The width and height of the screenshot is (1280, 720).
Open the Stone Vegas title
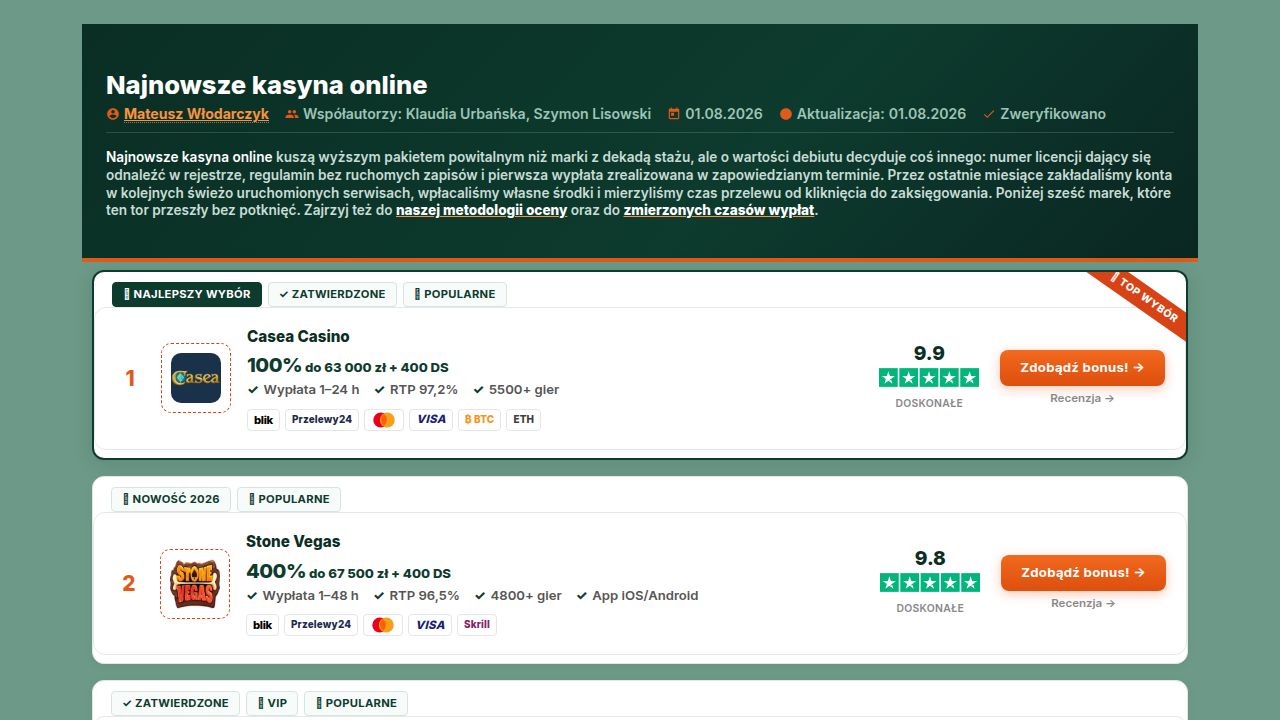pos(293,541)
